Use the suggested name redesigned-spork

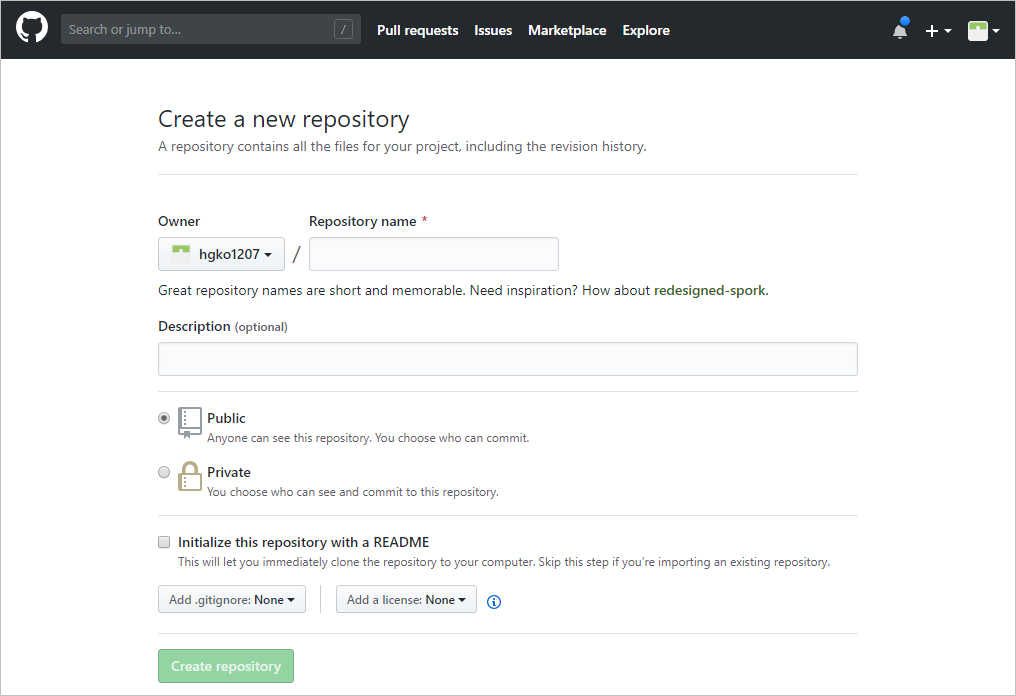[710, 290]
